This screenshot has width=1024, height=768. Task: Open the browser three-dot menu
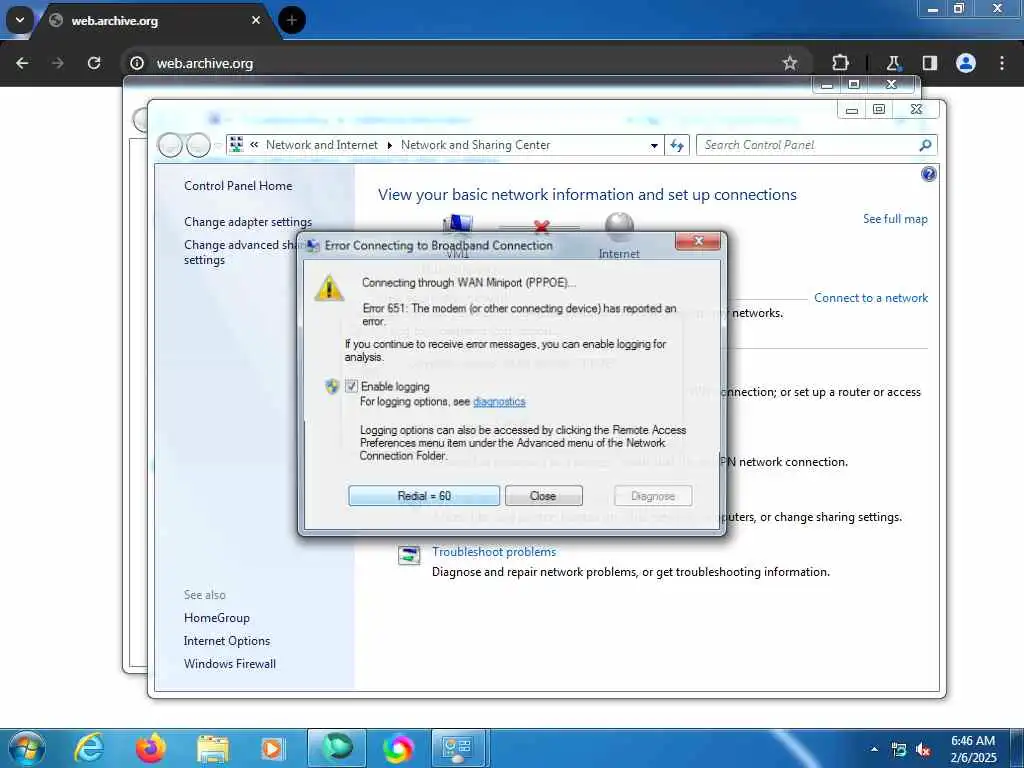(1002, 63)
